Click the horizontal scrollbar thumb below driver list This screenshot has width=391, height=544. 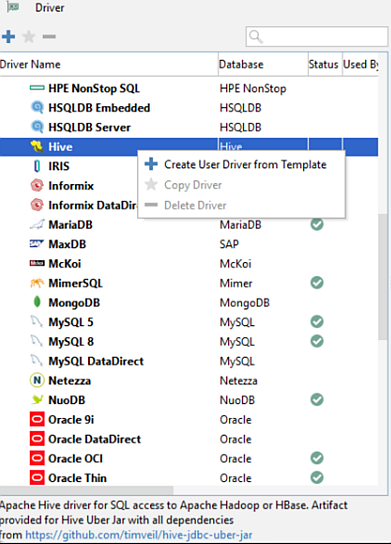pos(86,490)
